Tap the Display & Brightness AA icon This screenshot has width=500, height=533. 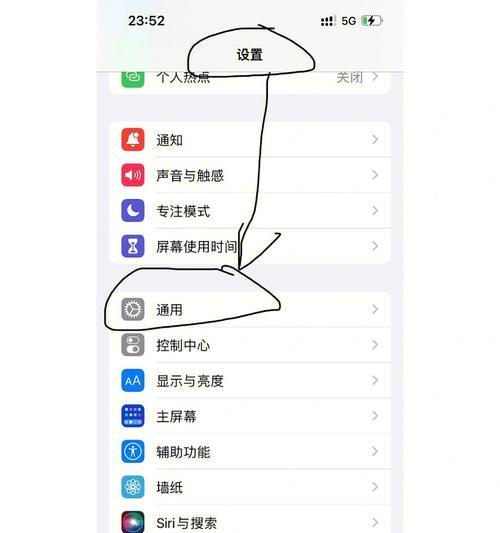point(133,380)
